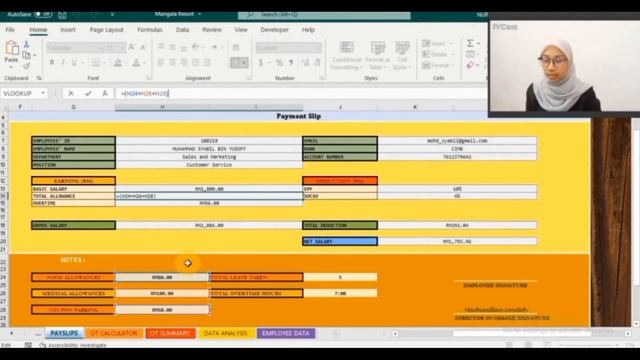The image size is (640, 360).
Task: Open the Insert ribbon tab
Action: (x=68, y=30)
